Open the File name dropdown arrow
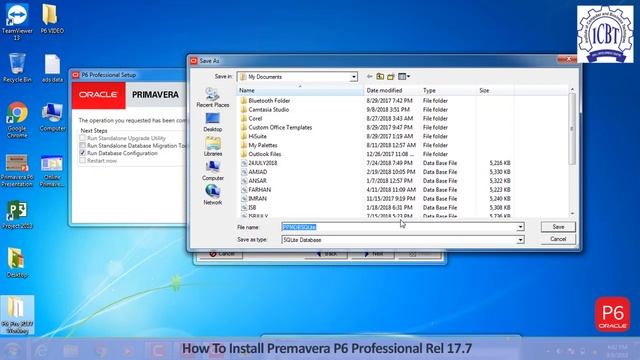The height and width of the screenshot is (360, 640). tap(520, 227)
